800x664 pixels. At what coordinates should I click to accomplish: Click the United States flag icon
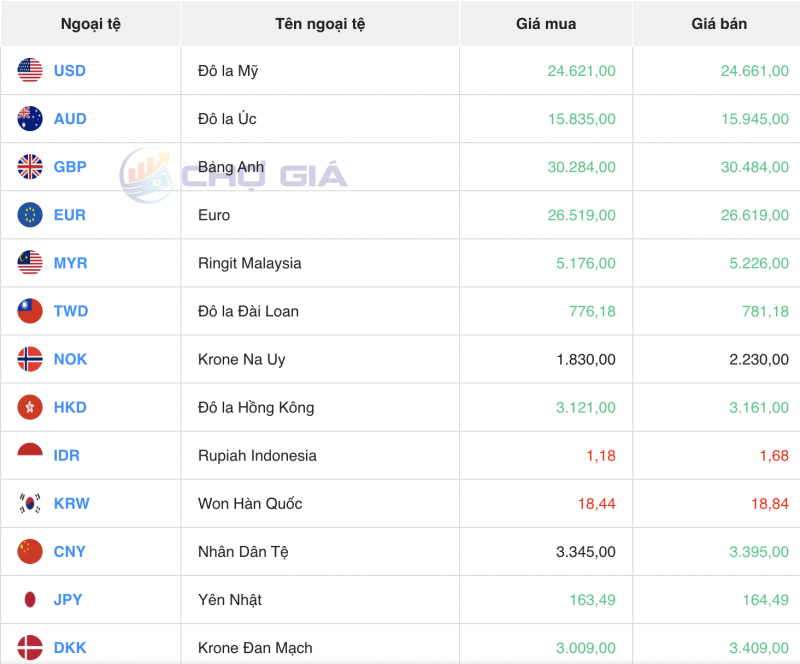point(30,71)
